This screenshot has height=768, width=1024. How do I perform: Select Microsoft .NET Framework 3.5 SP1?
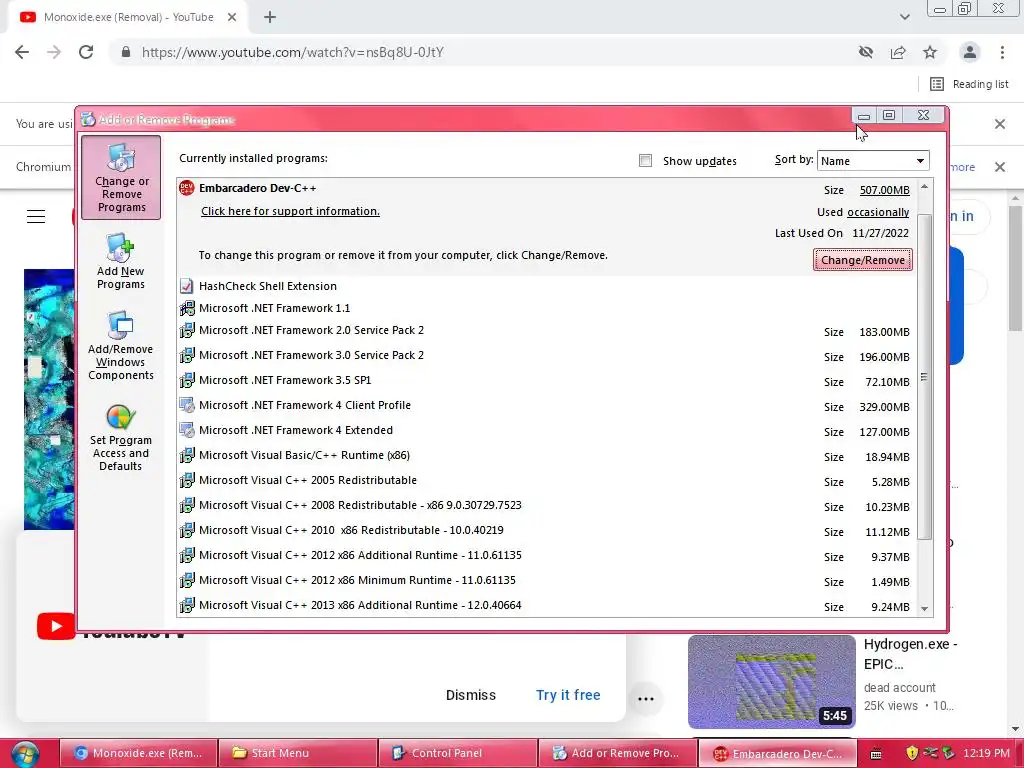546,381
